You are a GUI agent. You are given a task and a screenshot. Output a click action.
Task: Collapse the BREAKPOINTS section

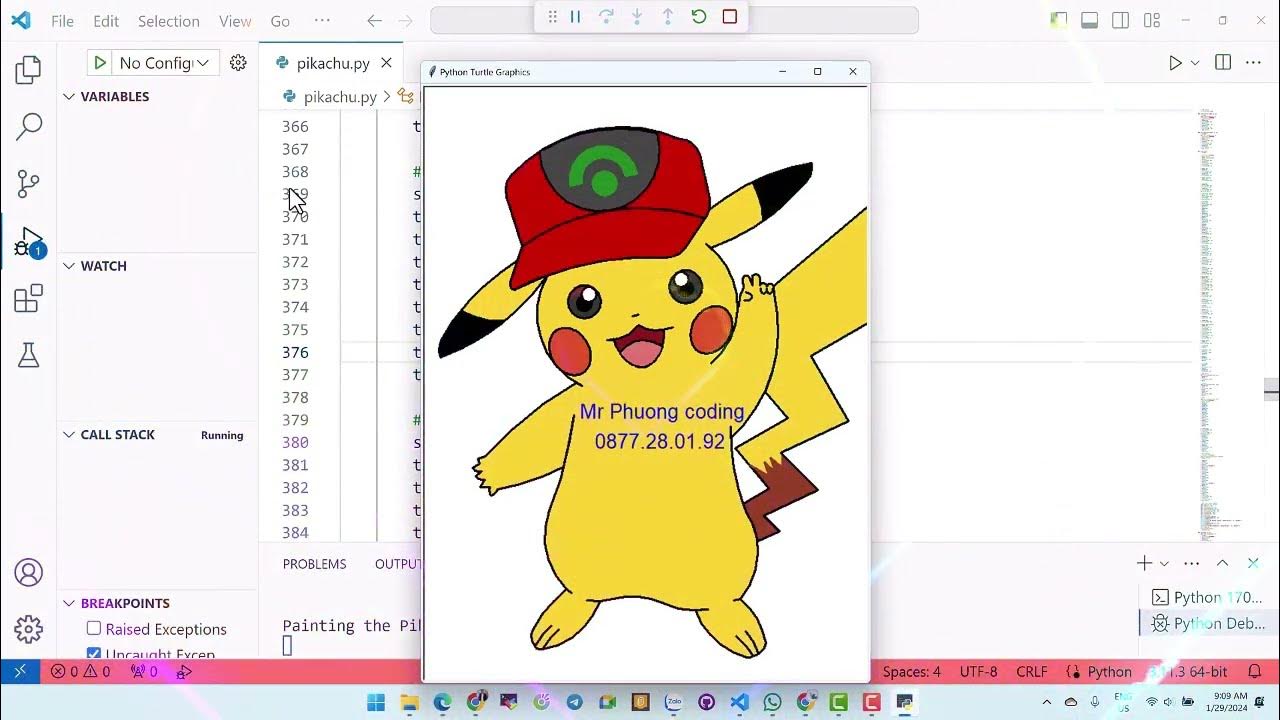69,603
